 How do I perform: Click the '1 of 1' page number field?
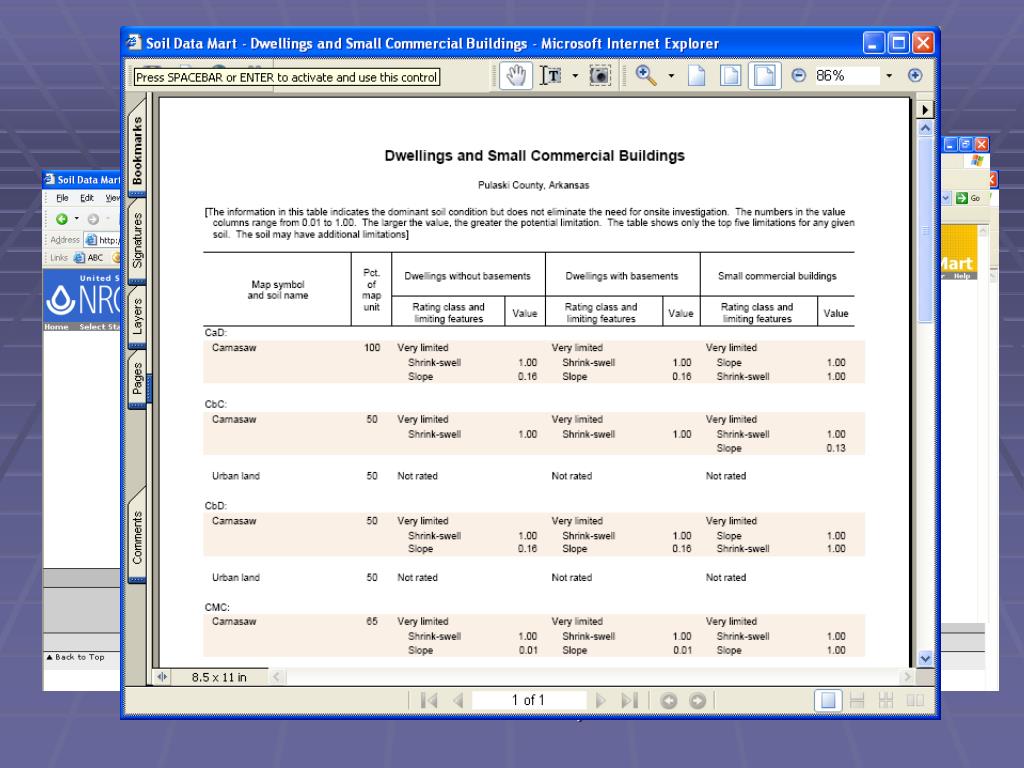(528, 700)
